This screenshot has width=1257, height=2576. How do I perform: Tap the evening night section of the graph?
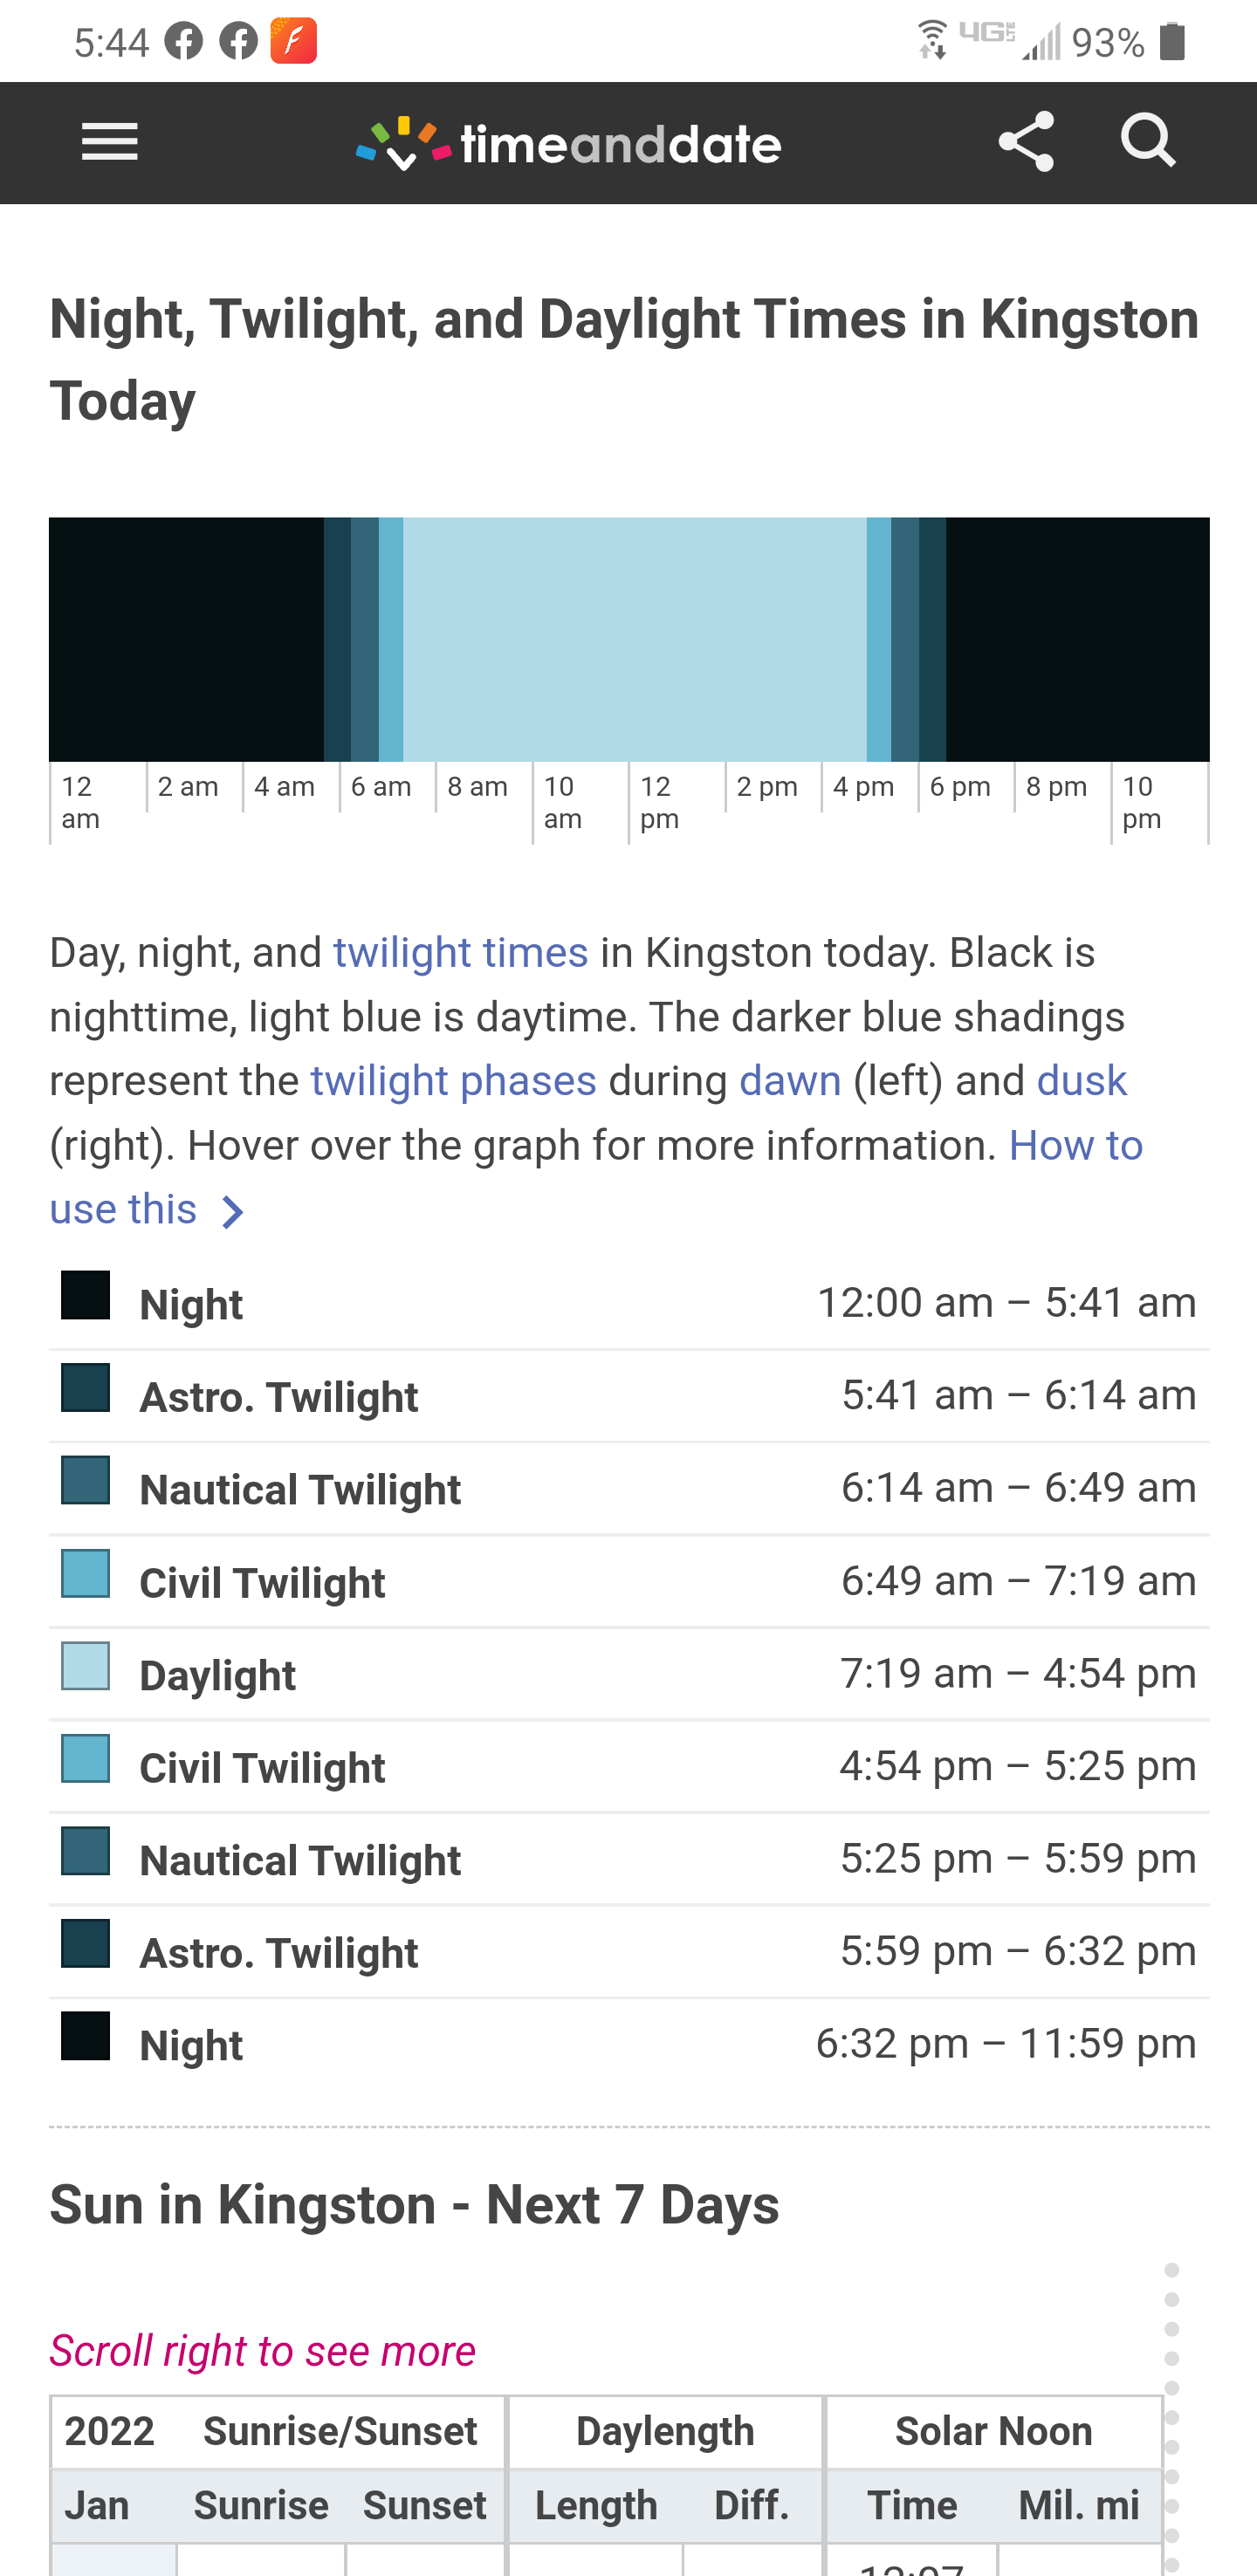coord(1077,639)
